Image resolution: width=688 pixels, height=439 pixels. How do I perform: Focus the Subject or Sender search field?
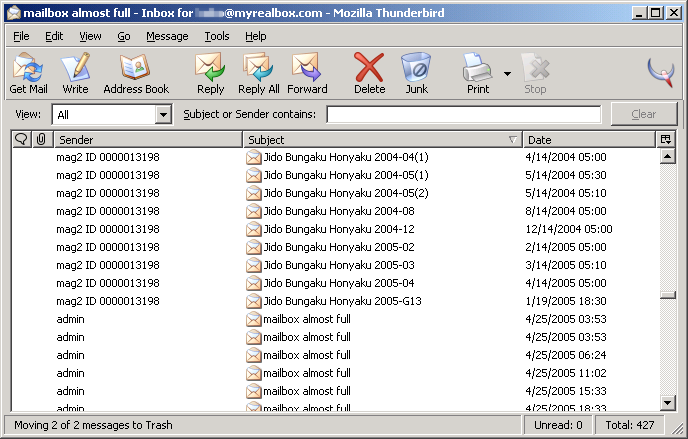463,115
